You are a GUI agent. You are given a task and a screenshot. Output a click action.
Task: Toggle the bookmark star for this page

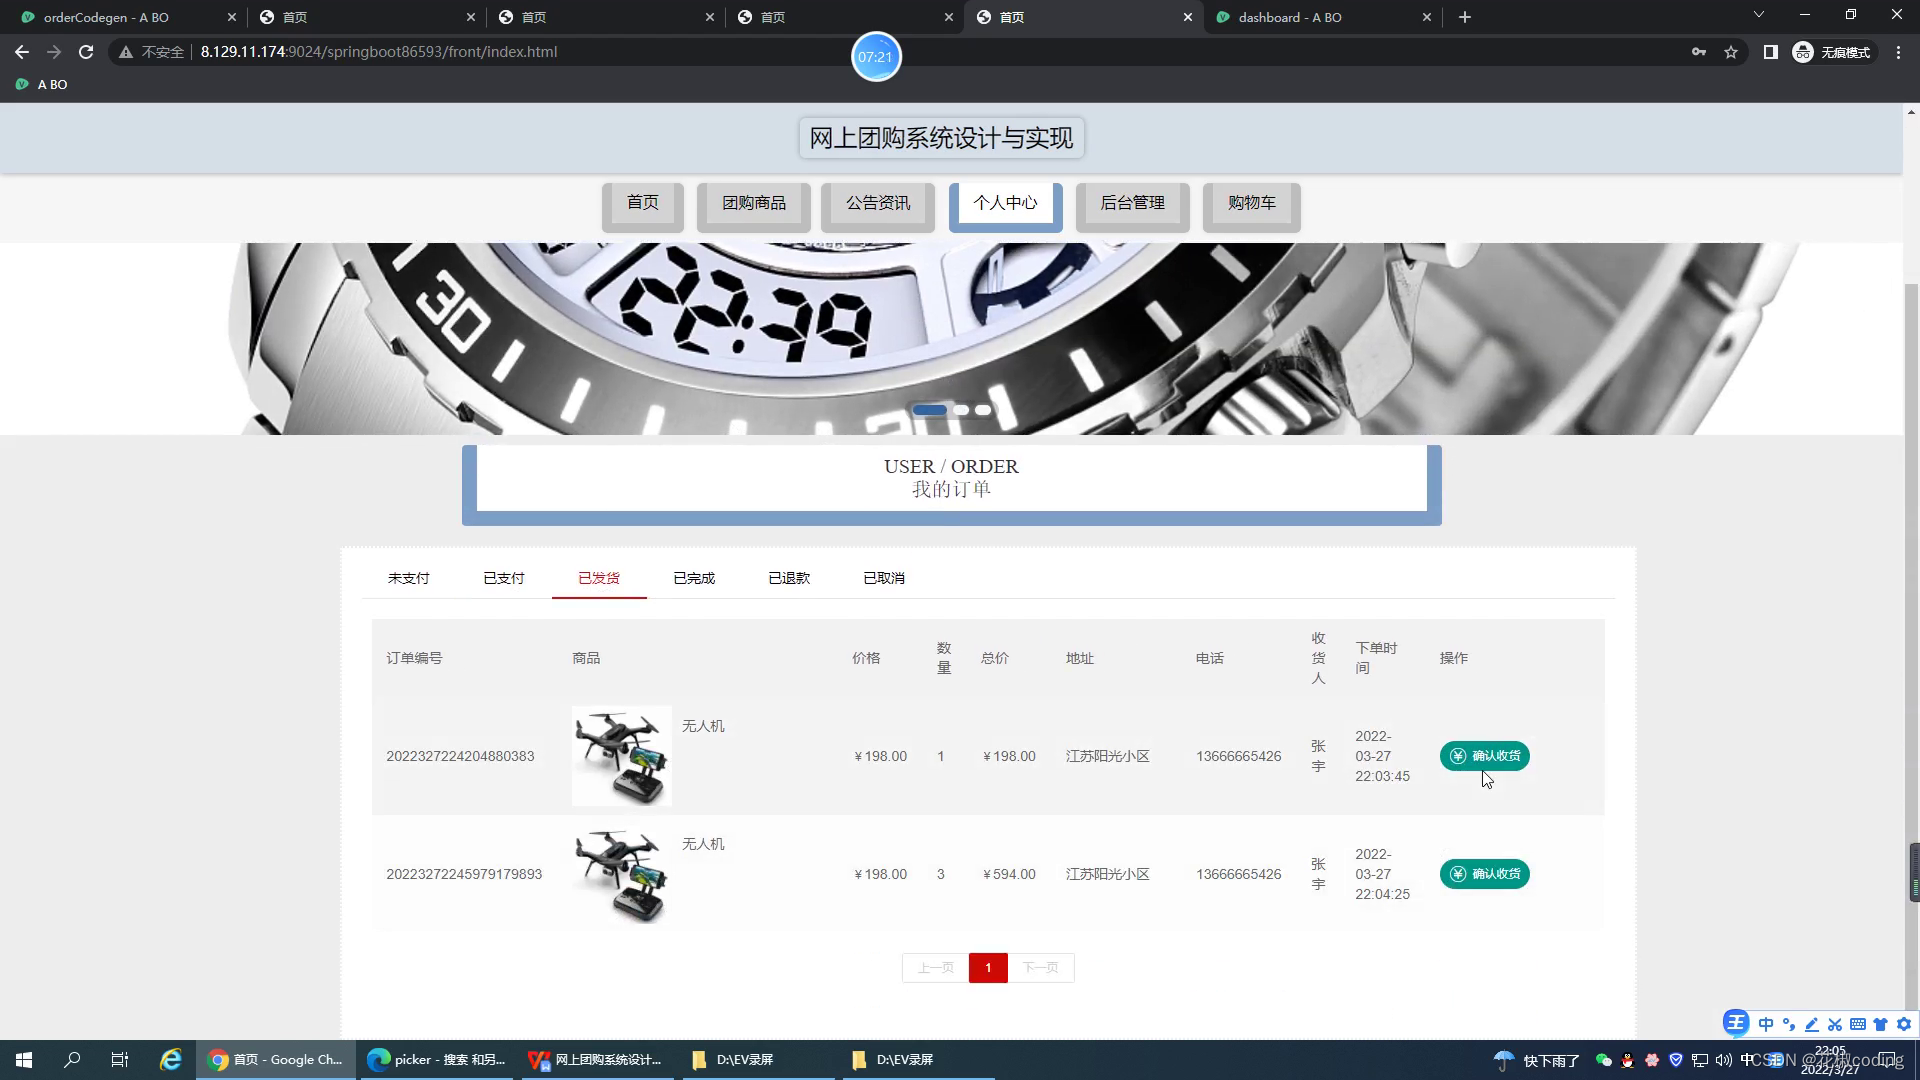(x=1731, y=52)
